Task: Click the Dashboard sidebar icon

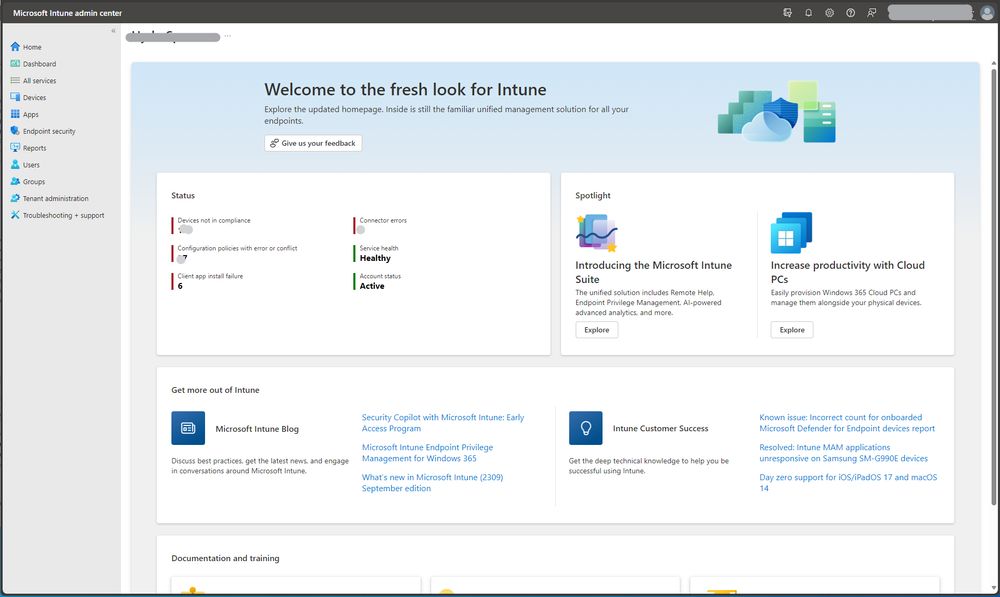Action: 15,63
